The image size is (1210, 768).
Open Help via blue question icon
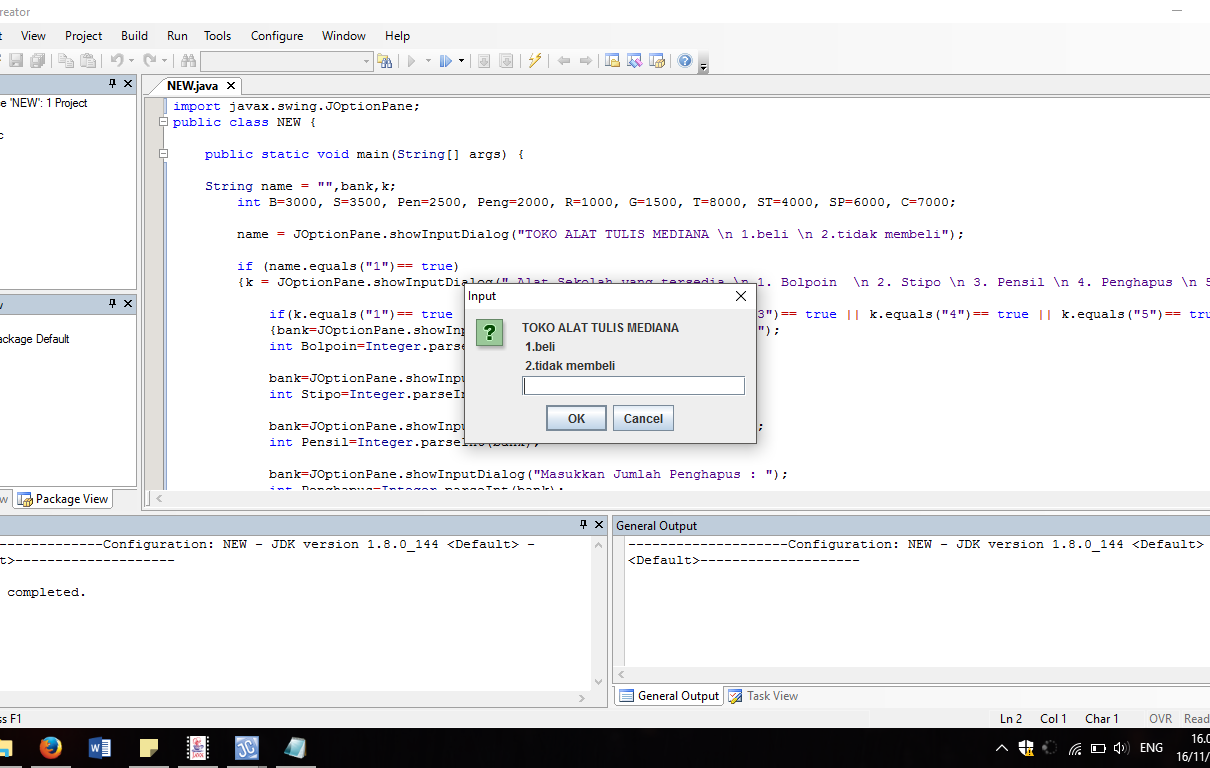pos(685,61)
